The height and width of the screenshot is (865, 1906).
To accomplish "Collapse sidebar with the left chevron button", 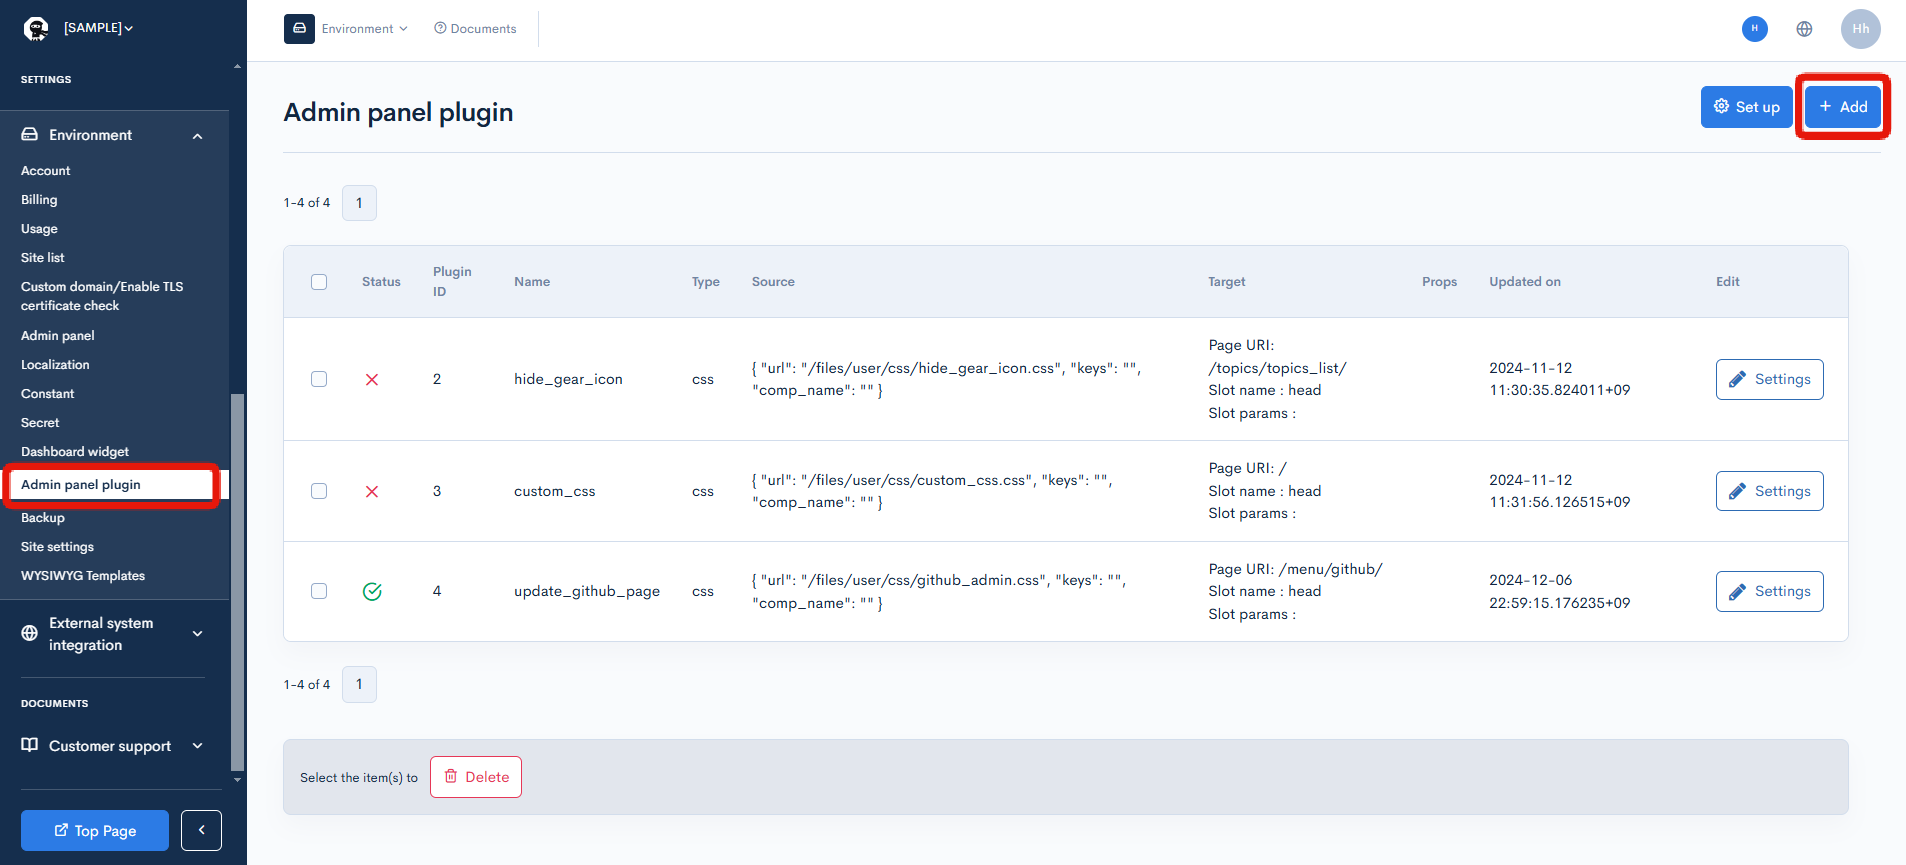I will pyautogui.click(x=201, y=830).
